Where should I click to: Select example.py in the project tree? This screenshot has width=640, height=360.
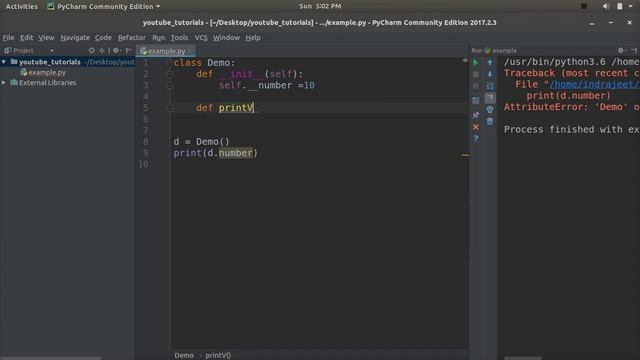[43, 72]
